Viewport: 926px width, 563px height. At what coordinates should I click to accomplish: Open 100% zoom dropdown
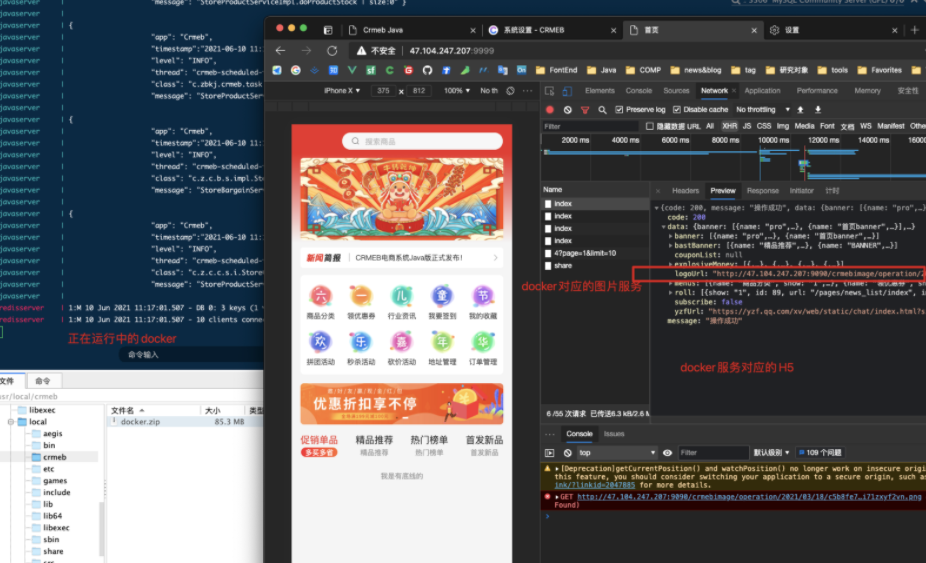[457, 91]
